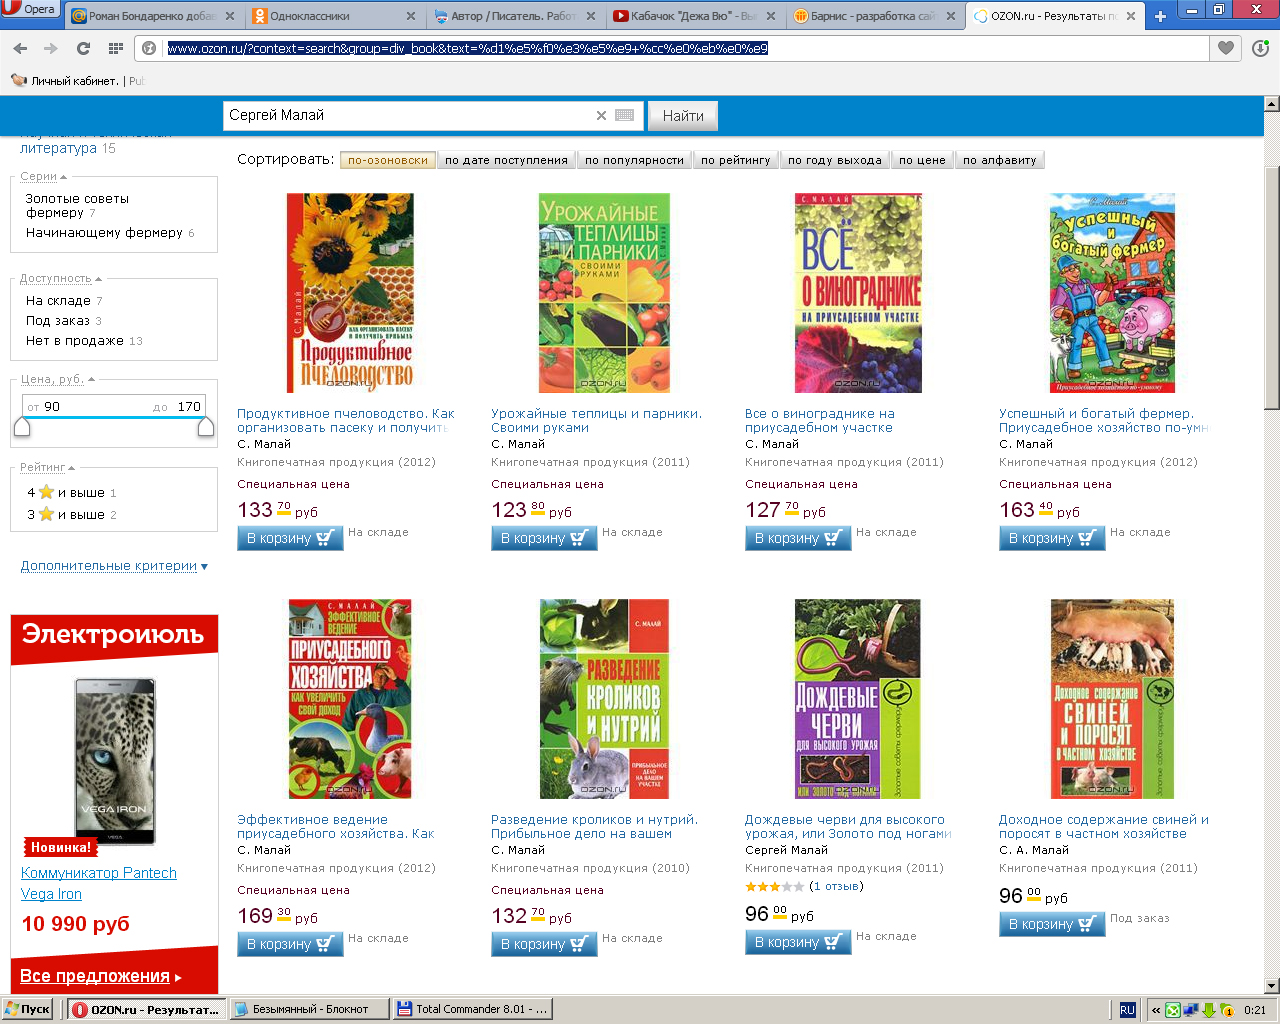Expand "Дополнительные критерии" section
This screenshot has height=1024, width=1280.
pyautogui.click(x=114, y=566)
